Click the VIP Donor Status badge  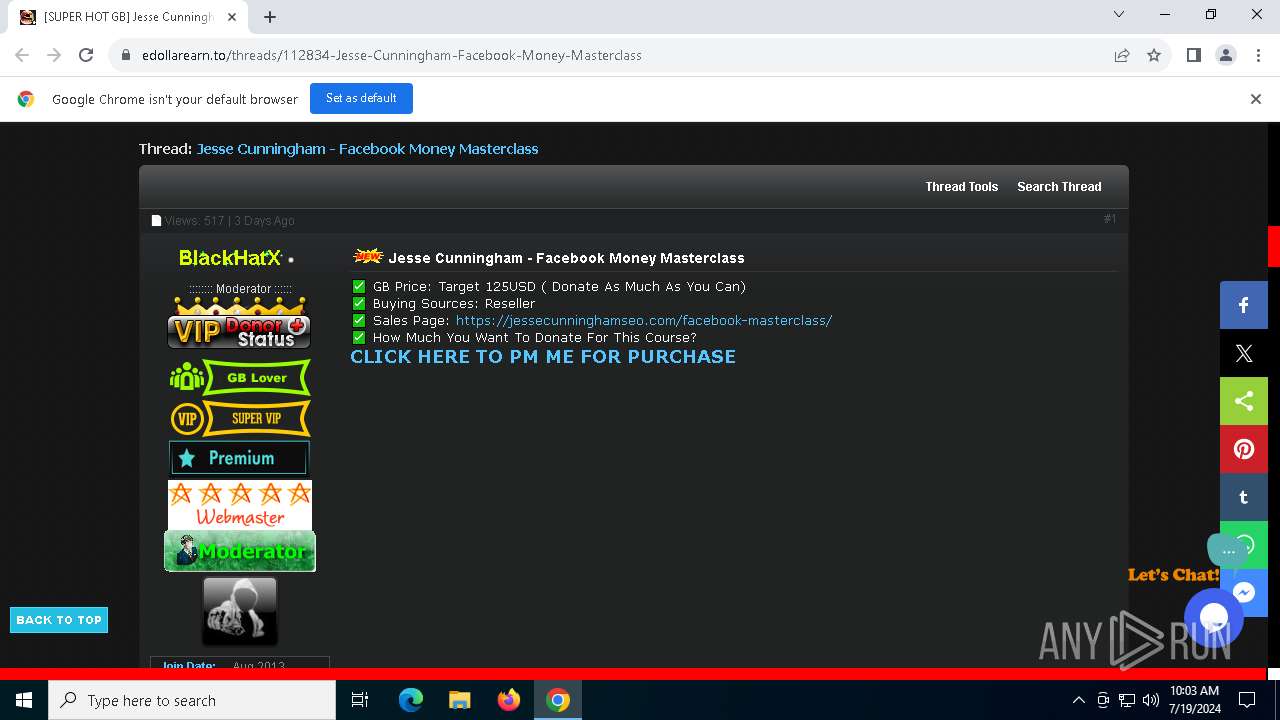[239, 324]
